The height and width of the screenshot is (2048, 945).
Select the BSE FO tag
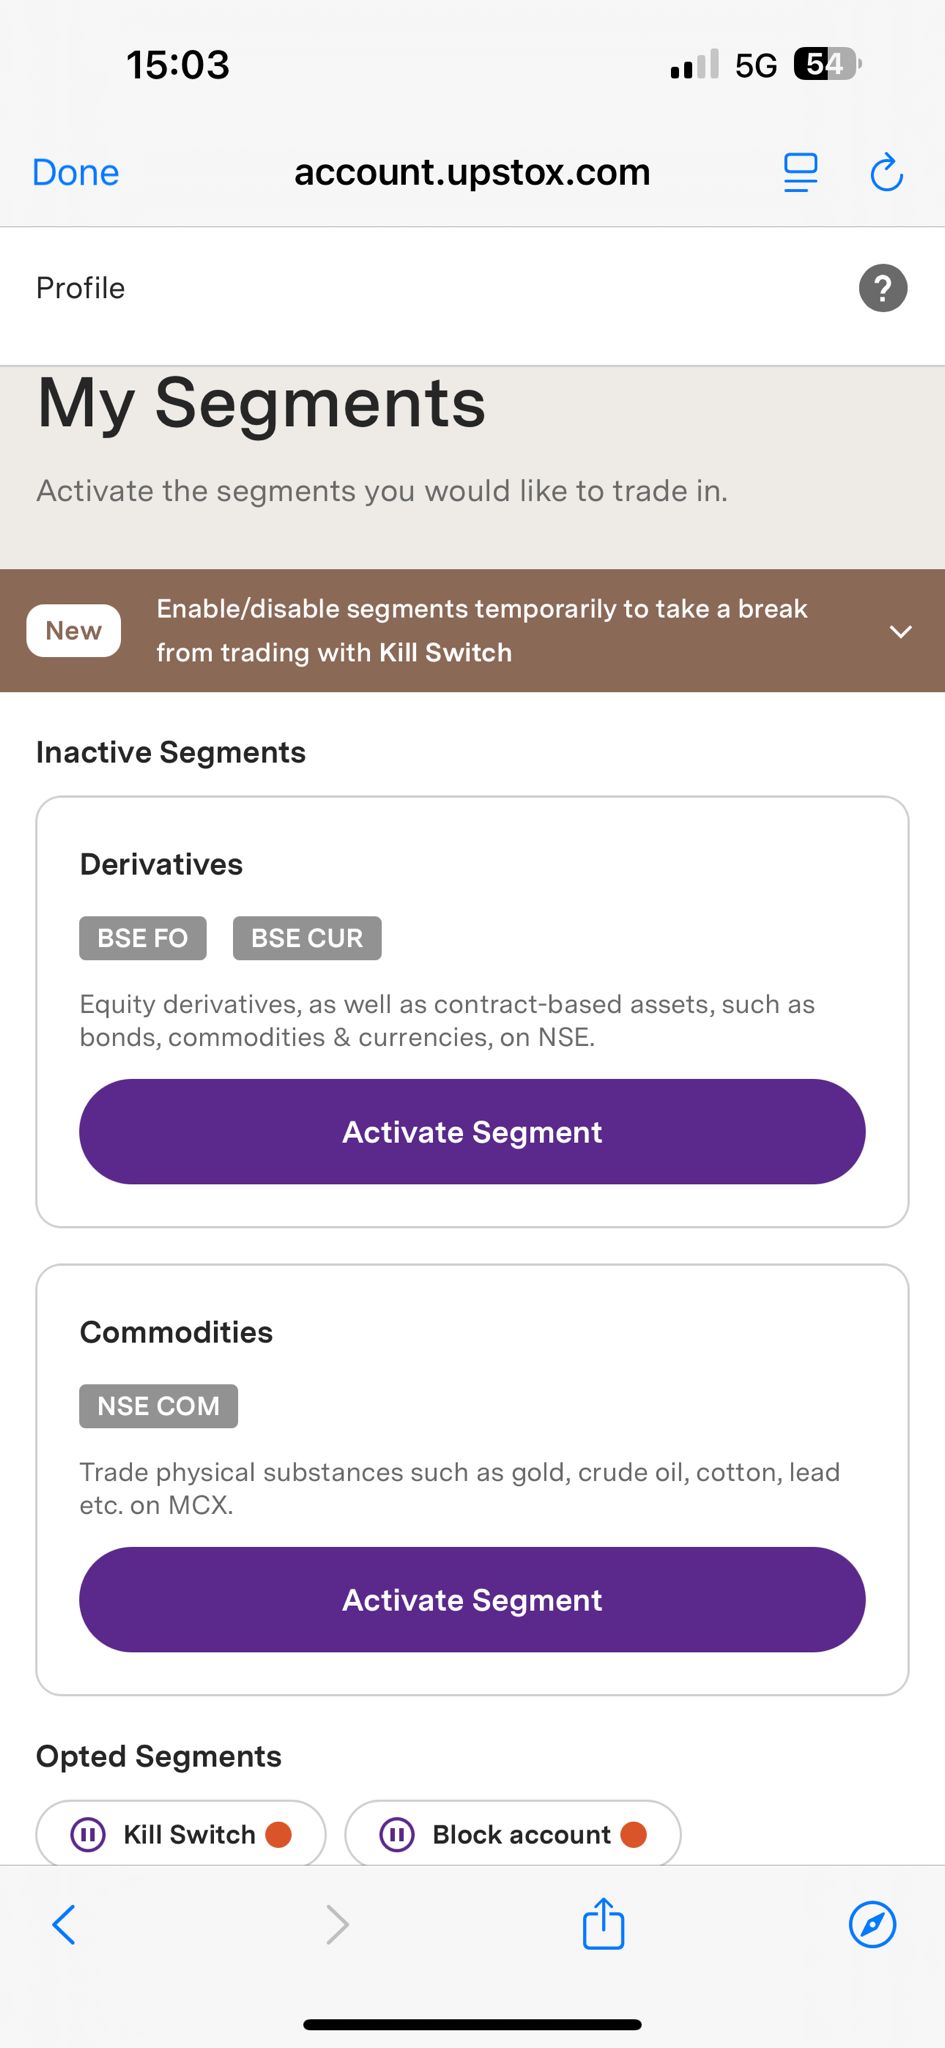tap(143, 938)
